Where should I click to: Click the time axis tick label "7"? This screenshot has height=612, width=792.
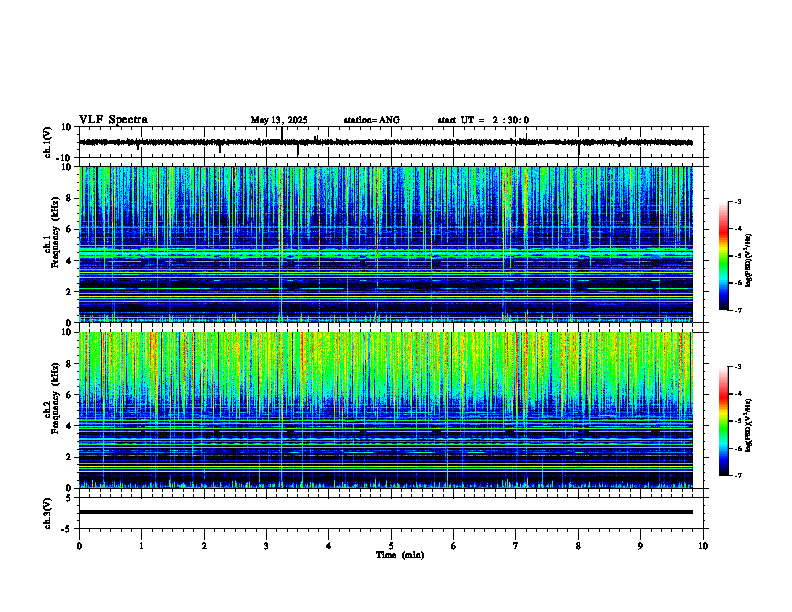pos(516,546)
